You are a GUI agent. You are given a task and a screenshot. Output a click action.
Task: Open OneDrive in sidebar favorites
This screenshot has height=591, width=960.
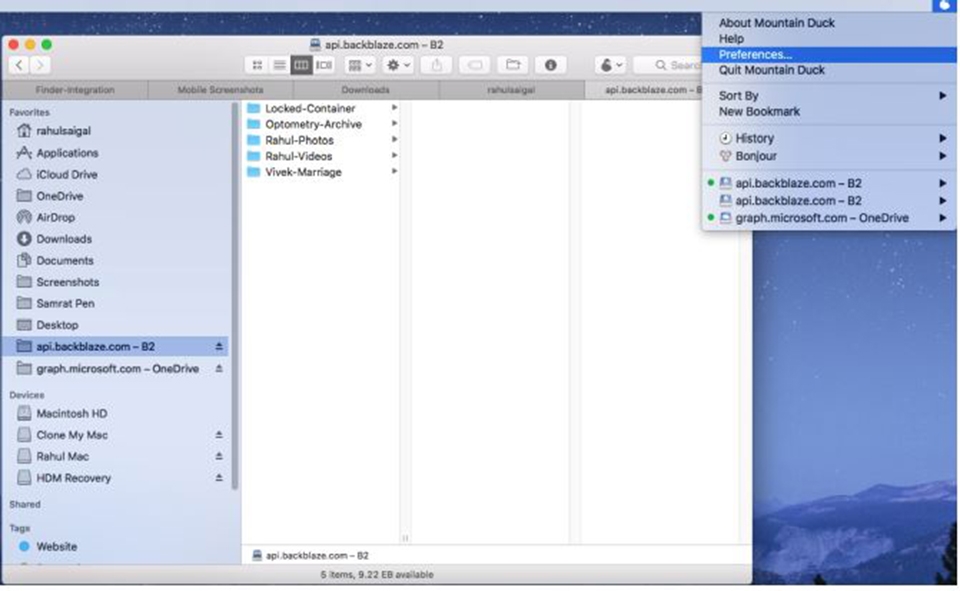(59, 196)
